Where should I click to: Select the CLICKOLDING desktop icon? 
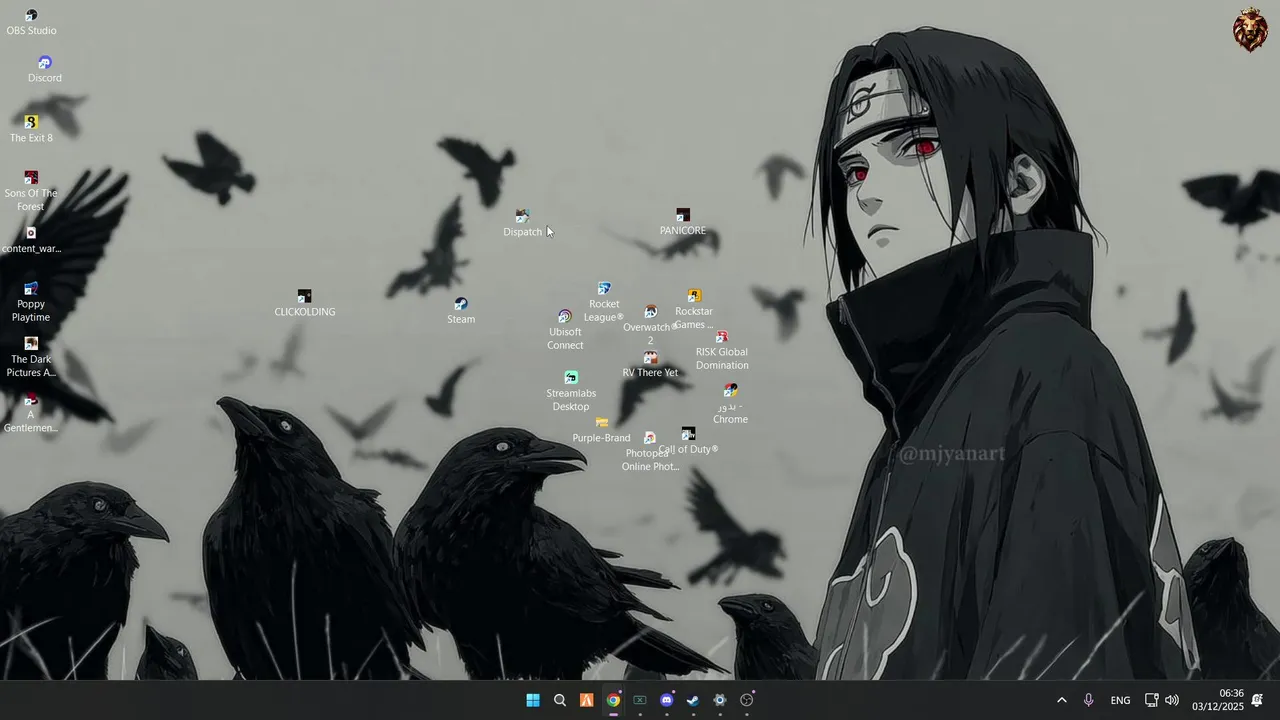[305, 303]
